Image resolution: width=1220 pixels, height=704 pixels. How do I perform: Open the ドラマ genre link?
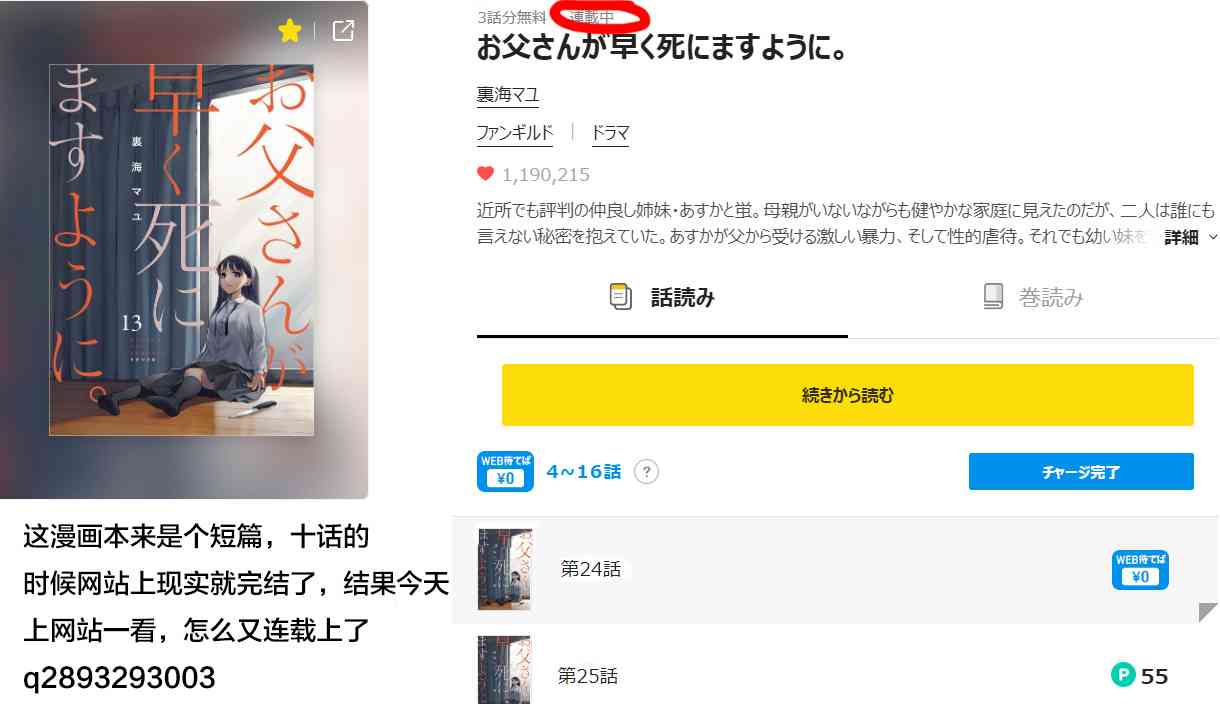click(x=610, y=133)
